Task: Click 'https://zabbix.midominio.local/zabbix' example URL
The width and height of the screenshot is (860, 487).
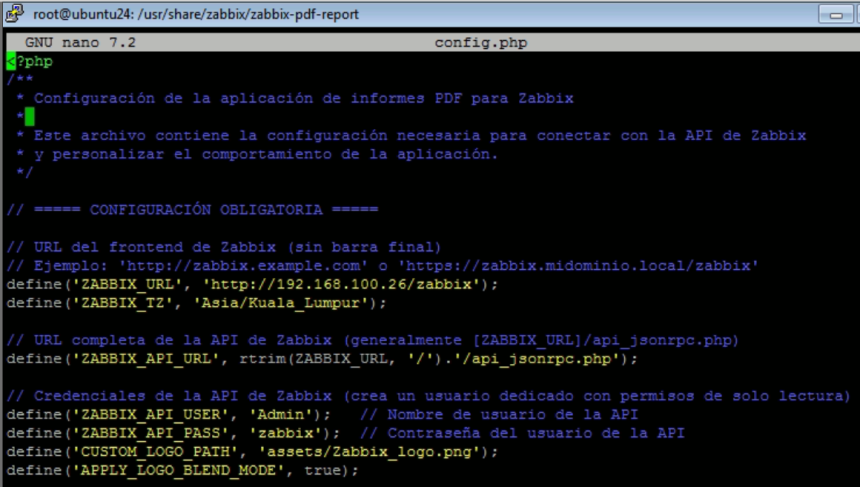Action: 578,266
